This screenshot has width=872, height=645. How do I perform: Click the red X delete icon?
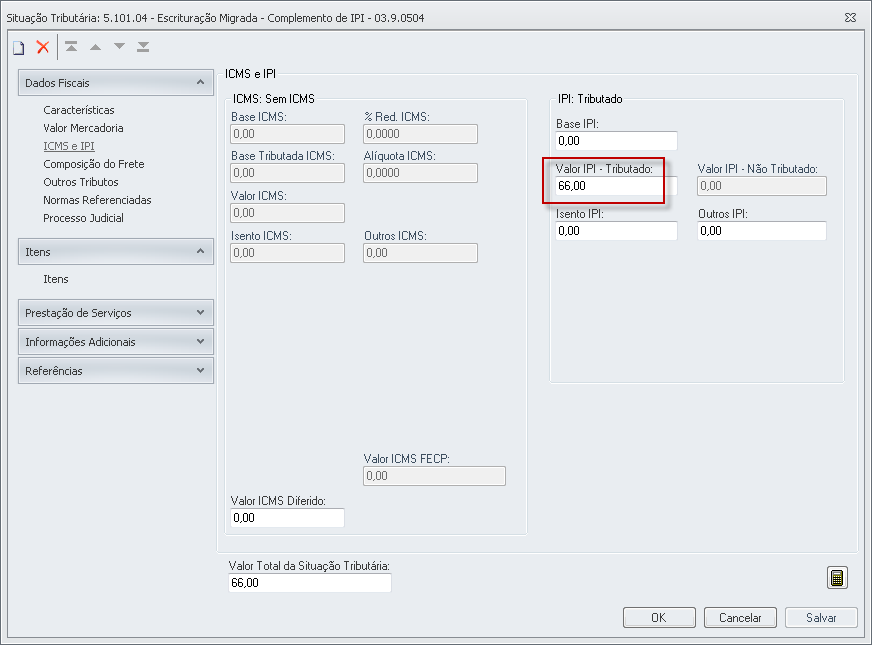click(42, 47)
